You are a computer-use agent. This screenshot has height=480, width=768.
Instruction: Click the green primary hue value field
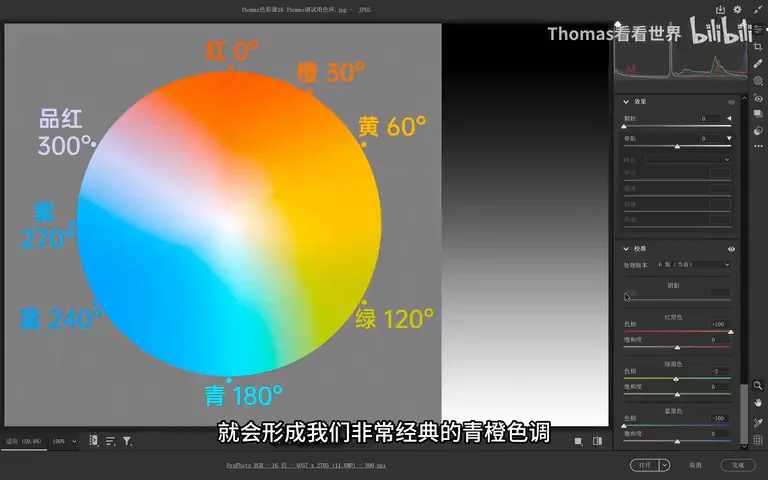pyautogui.click(x=719, y=371)
